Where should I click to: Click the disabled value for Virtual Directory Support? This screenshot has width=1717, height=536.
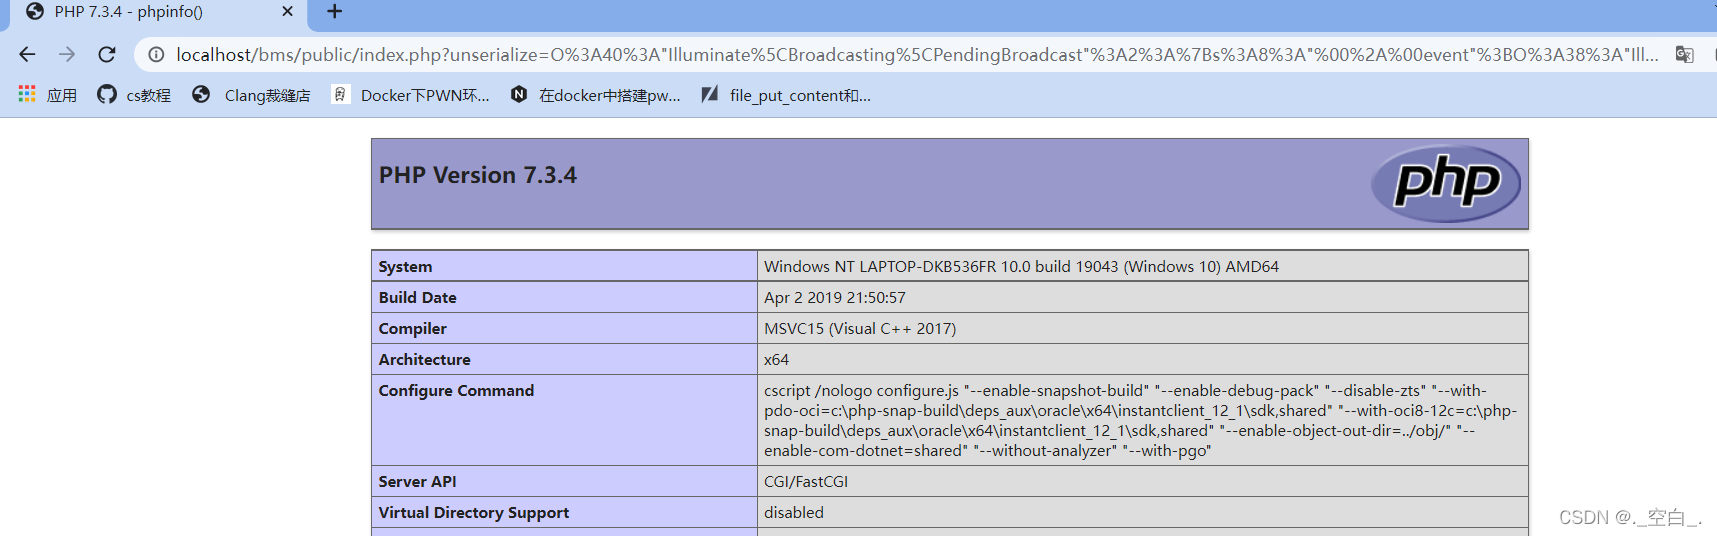click(x=794, y=512)
